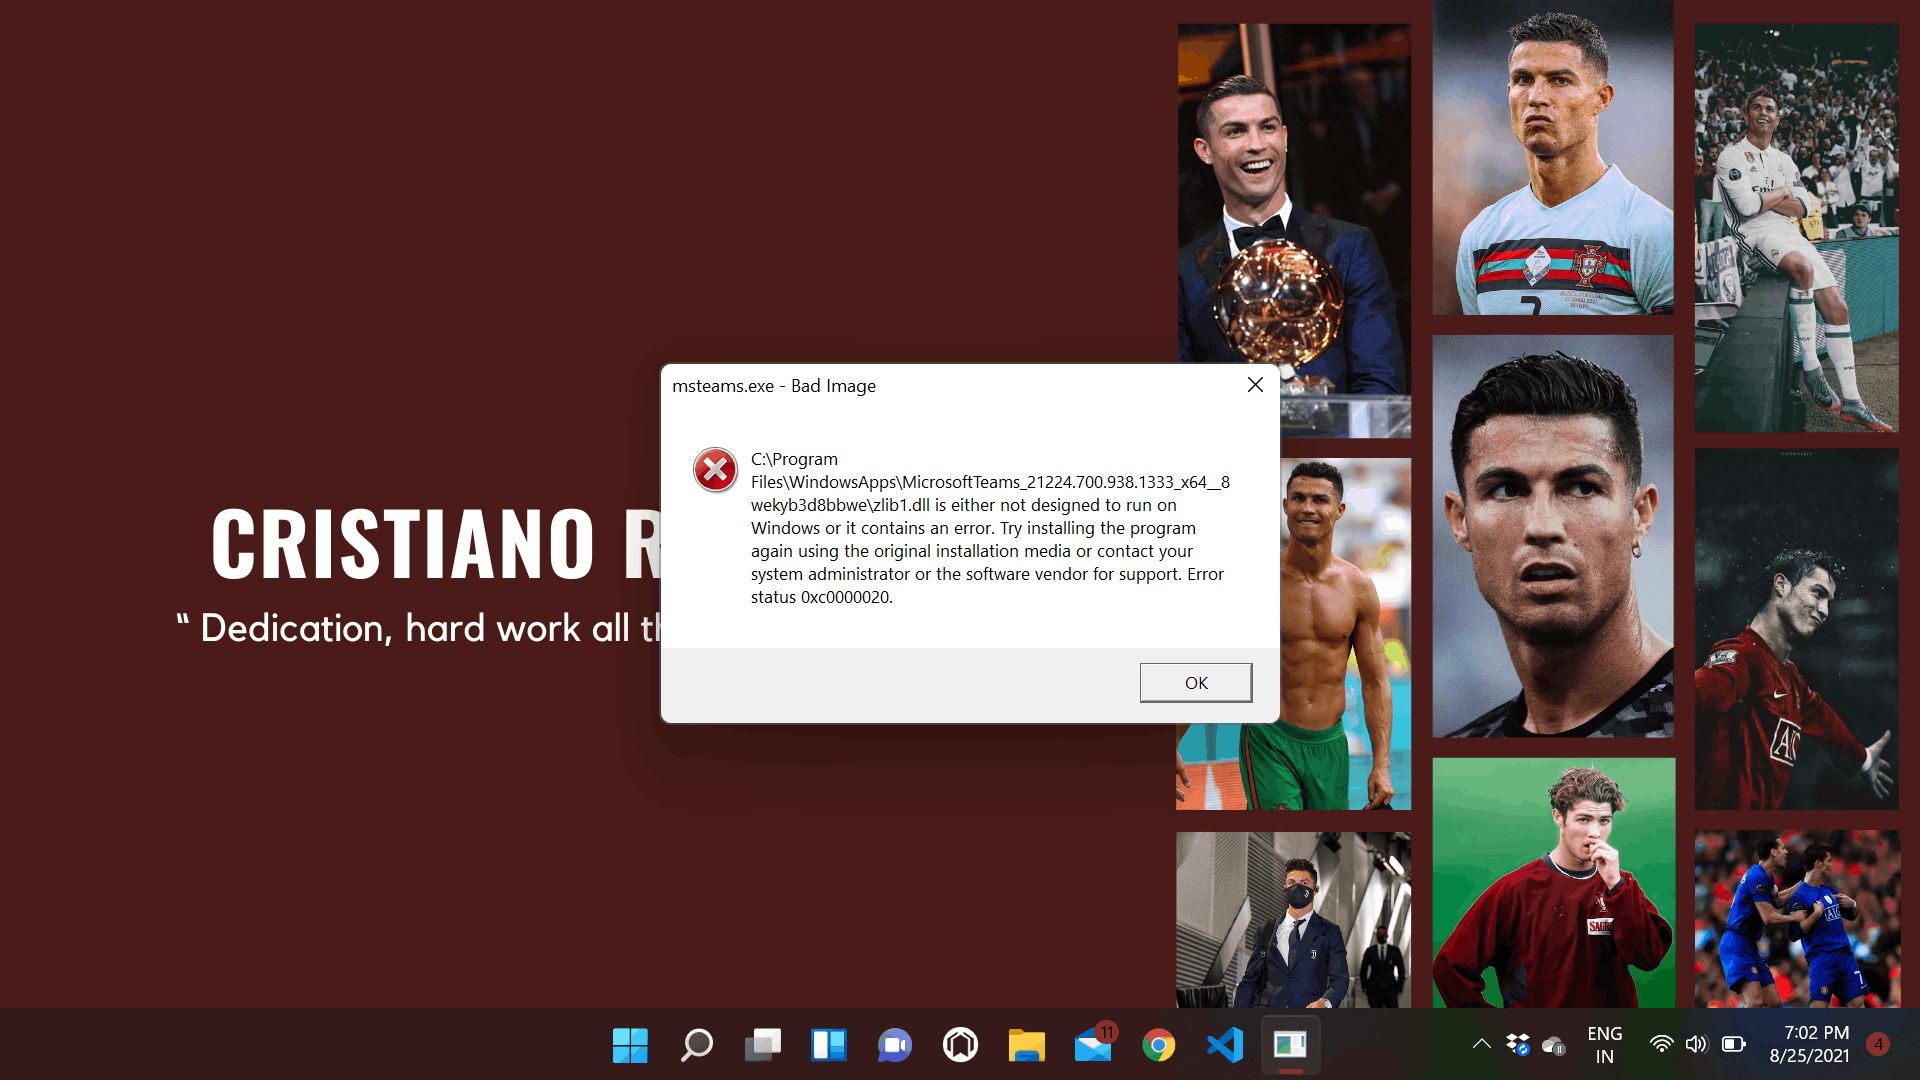Open File Explorer from taskbar
Image resolution: width=1920 pixels, height=1080 pixels.
[1026, 1045]
